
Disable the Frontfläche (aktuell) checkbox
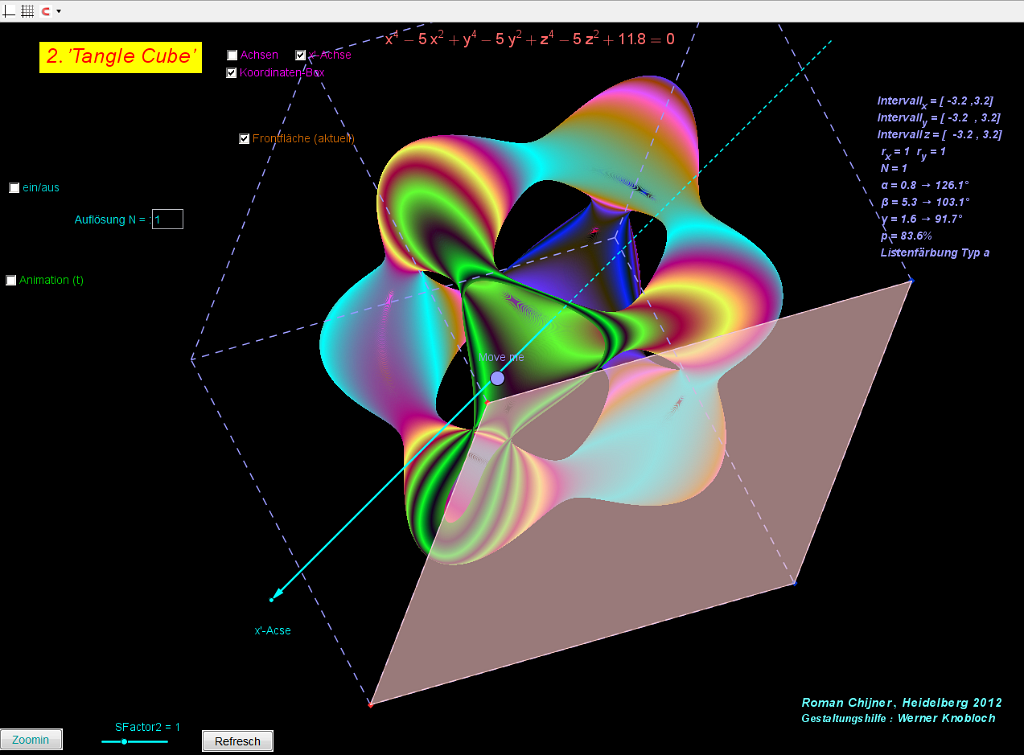point(244,139)
